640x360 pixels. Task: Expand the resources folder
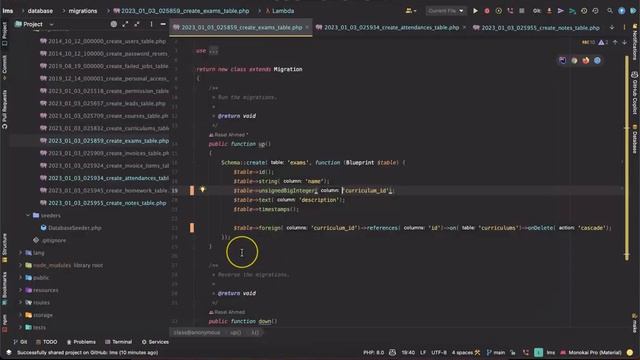[x=20, y=290]
